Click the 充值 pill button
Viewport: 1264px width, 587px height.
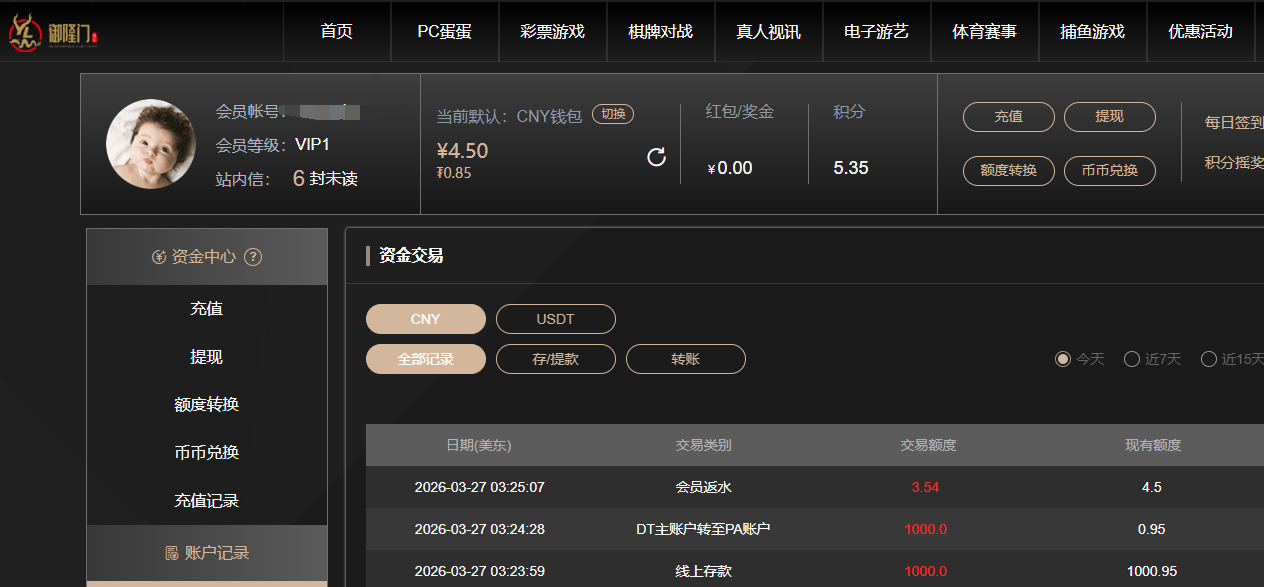(x=1008, y=117)
